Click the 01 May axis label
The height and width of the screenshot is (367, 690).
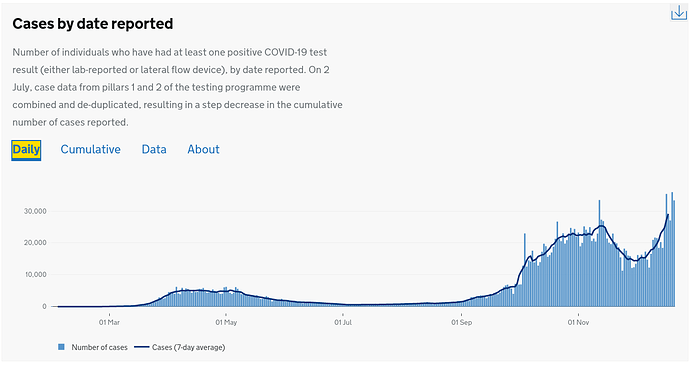click(x=226, y=323)
